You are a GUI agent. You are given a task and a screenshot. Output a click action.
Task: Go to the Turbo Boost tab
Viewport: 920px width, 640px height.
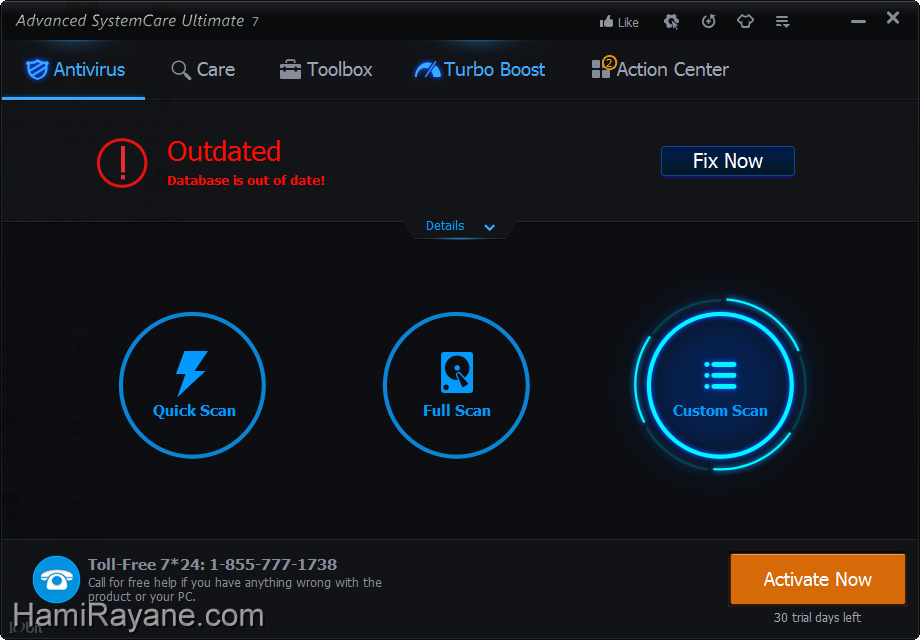(x=479, y=70)
